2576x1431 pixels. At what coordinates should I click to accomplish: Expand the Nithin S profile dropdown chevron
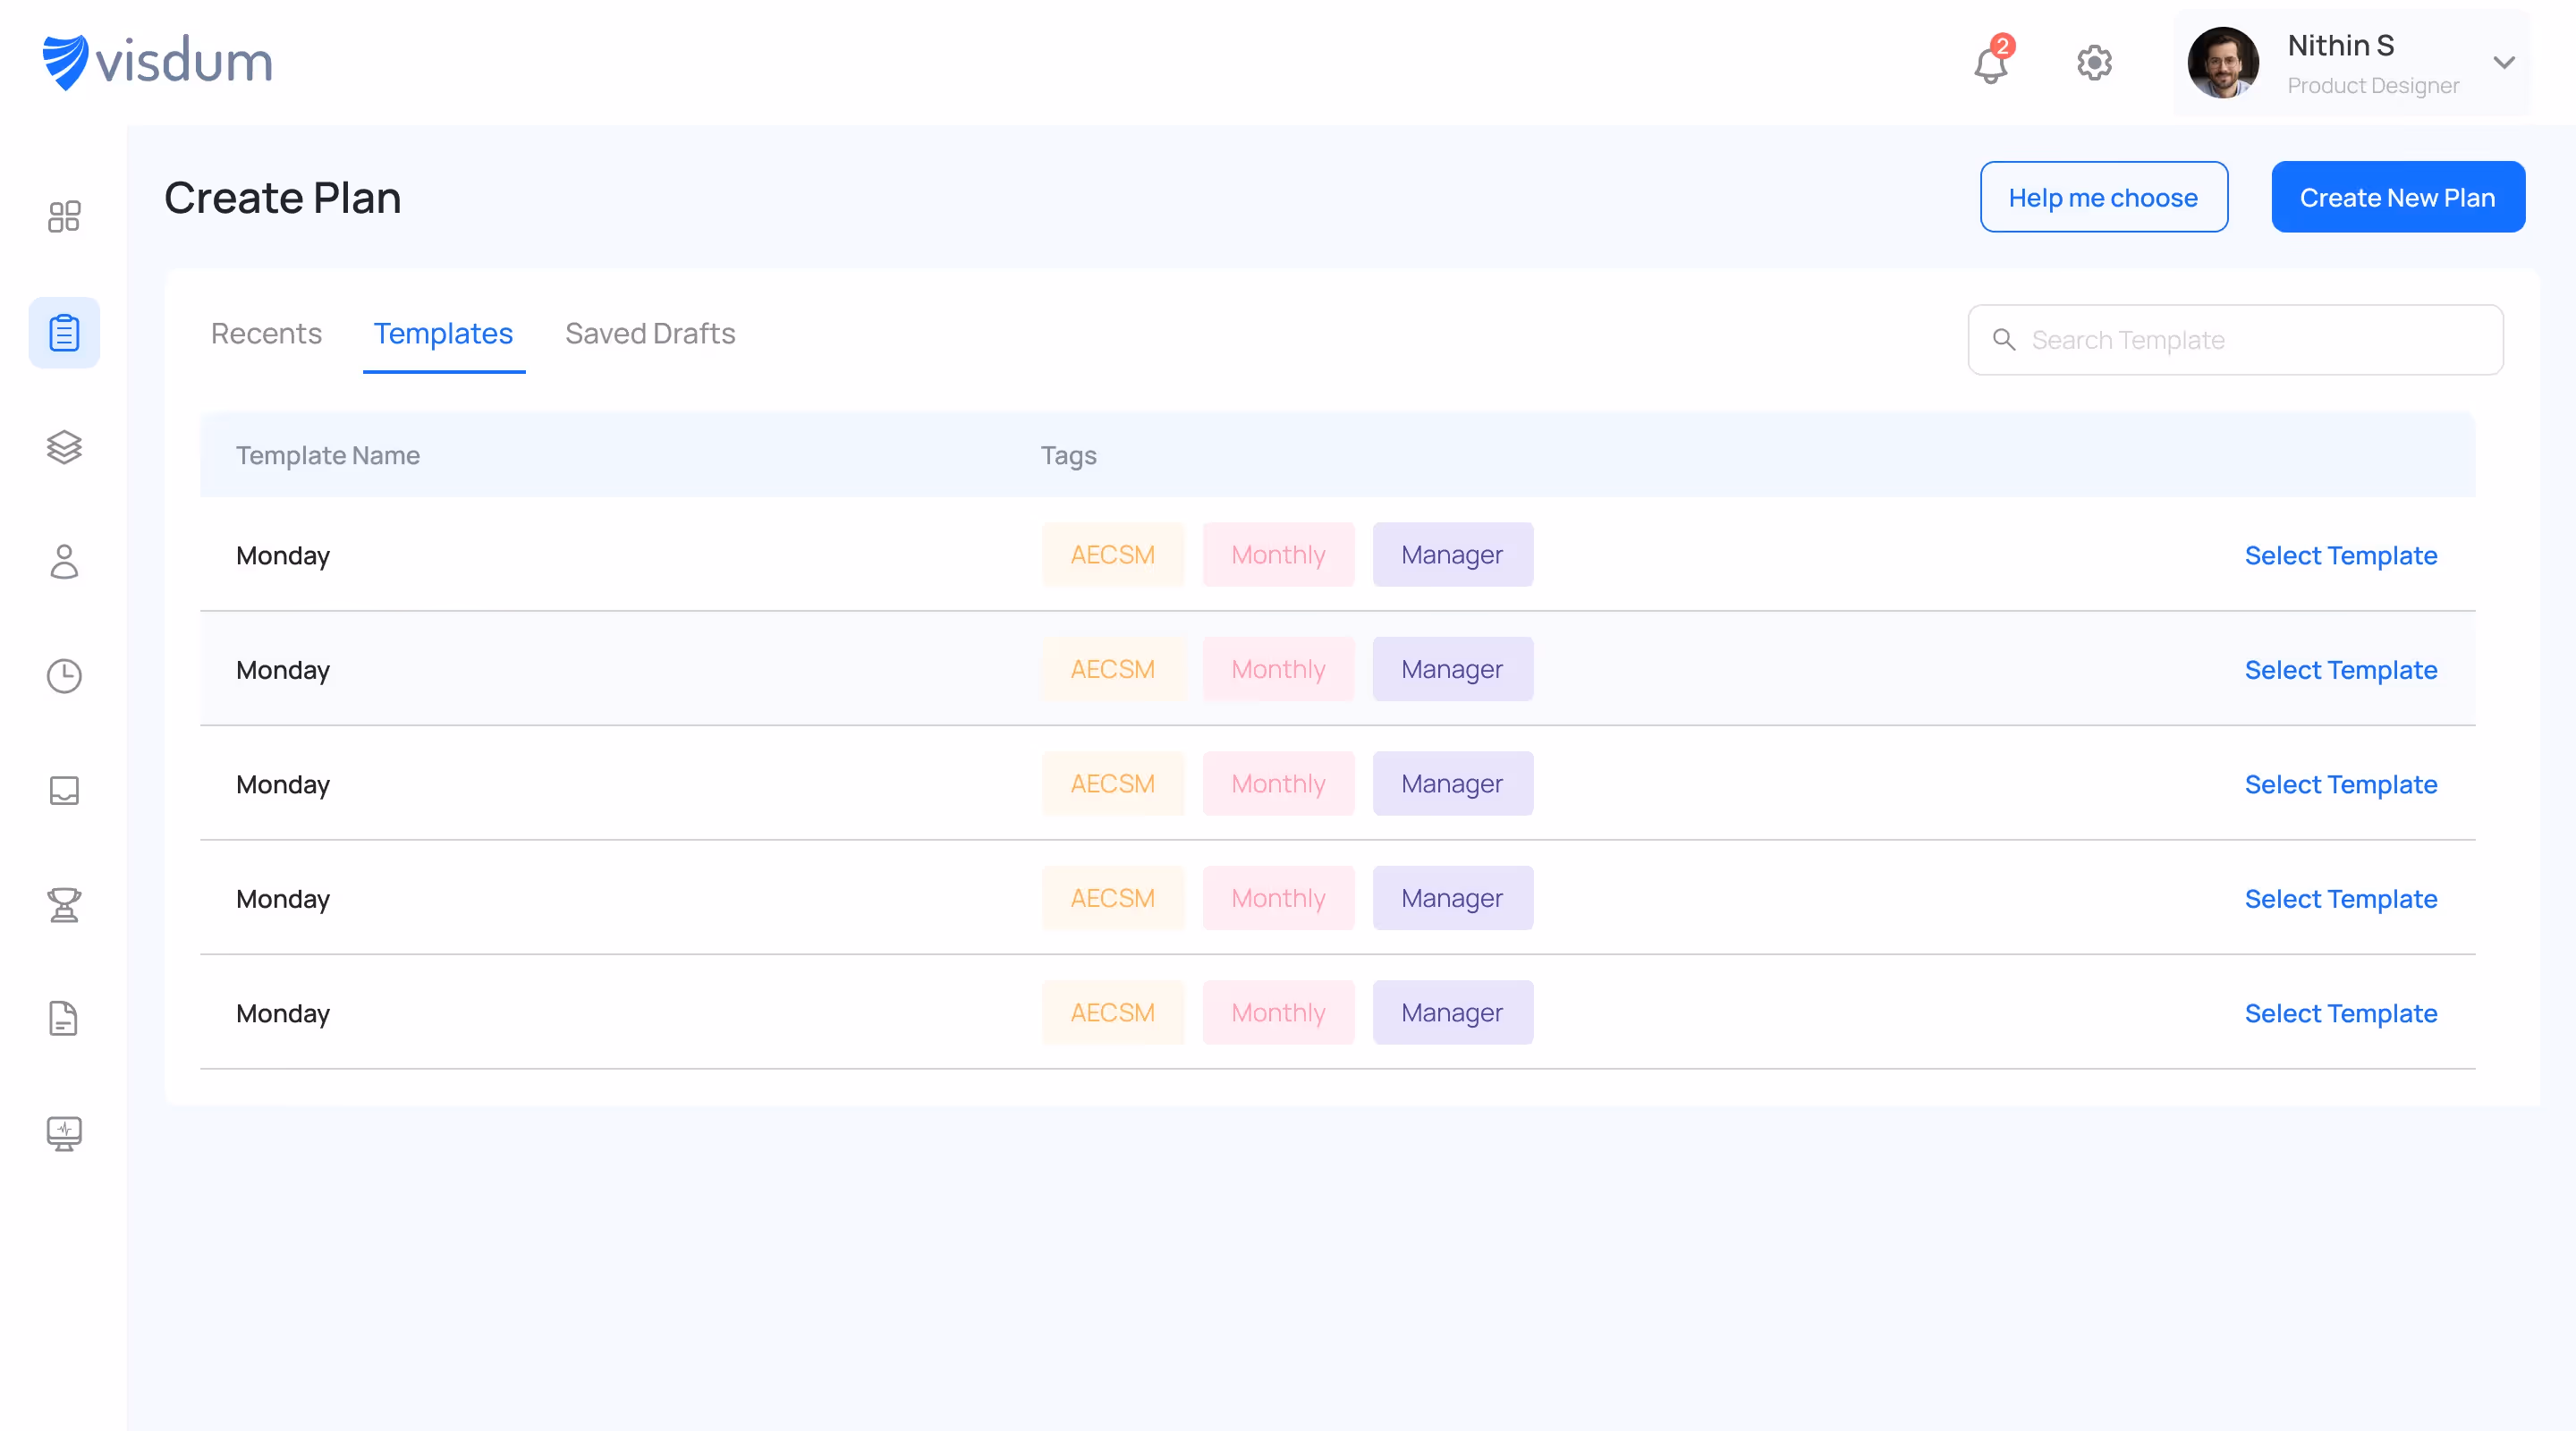(2504, 63)
